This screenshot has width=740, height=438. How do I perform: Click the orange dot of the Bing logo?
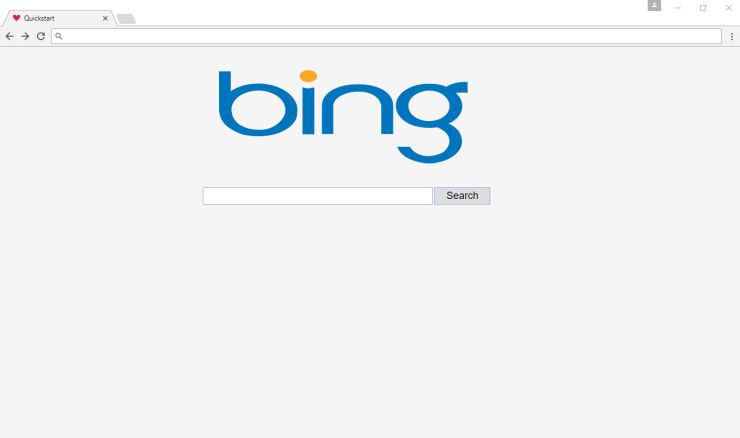coord(308,76)
